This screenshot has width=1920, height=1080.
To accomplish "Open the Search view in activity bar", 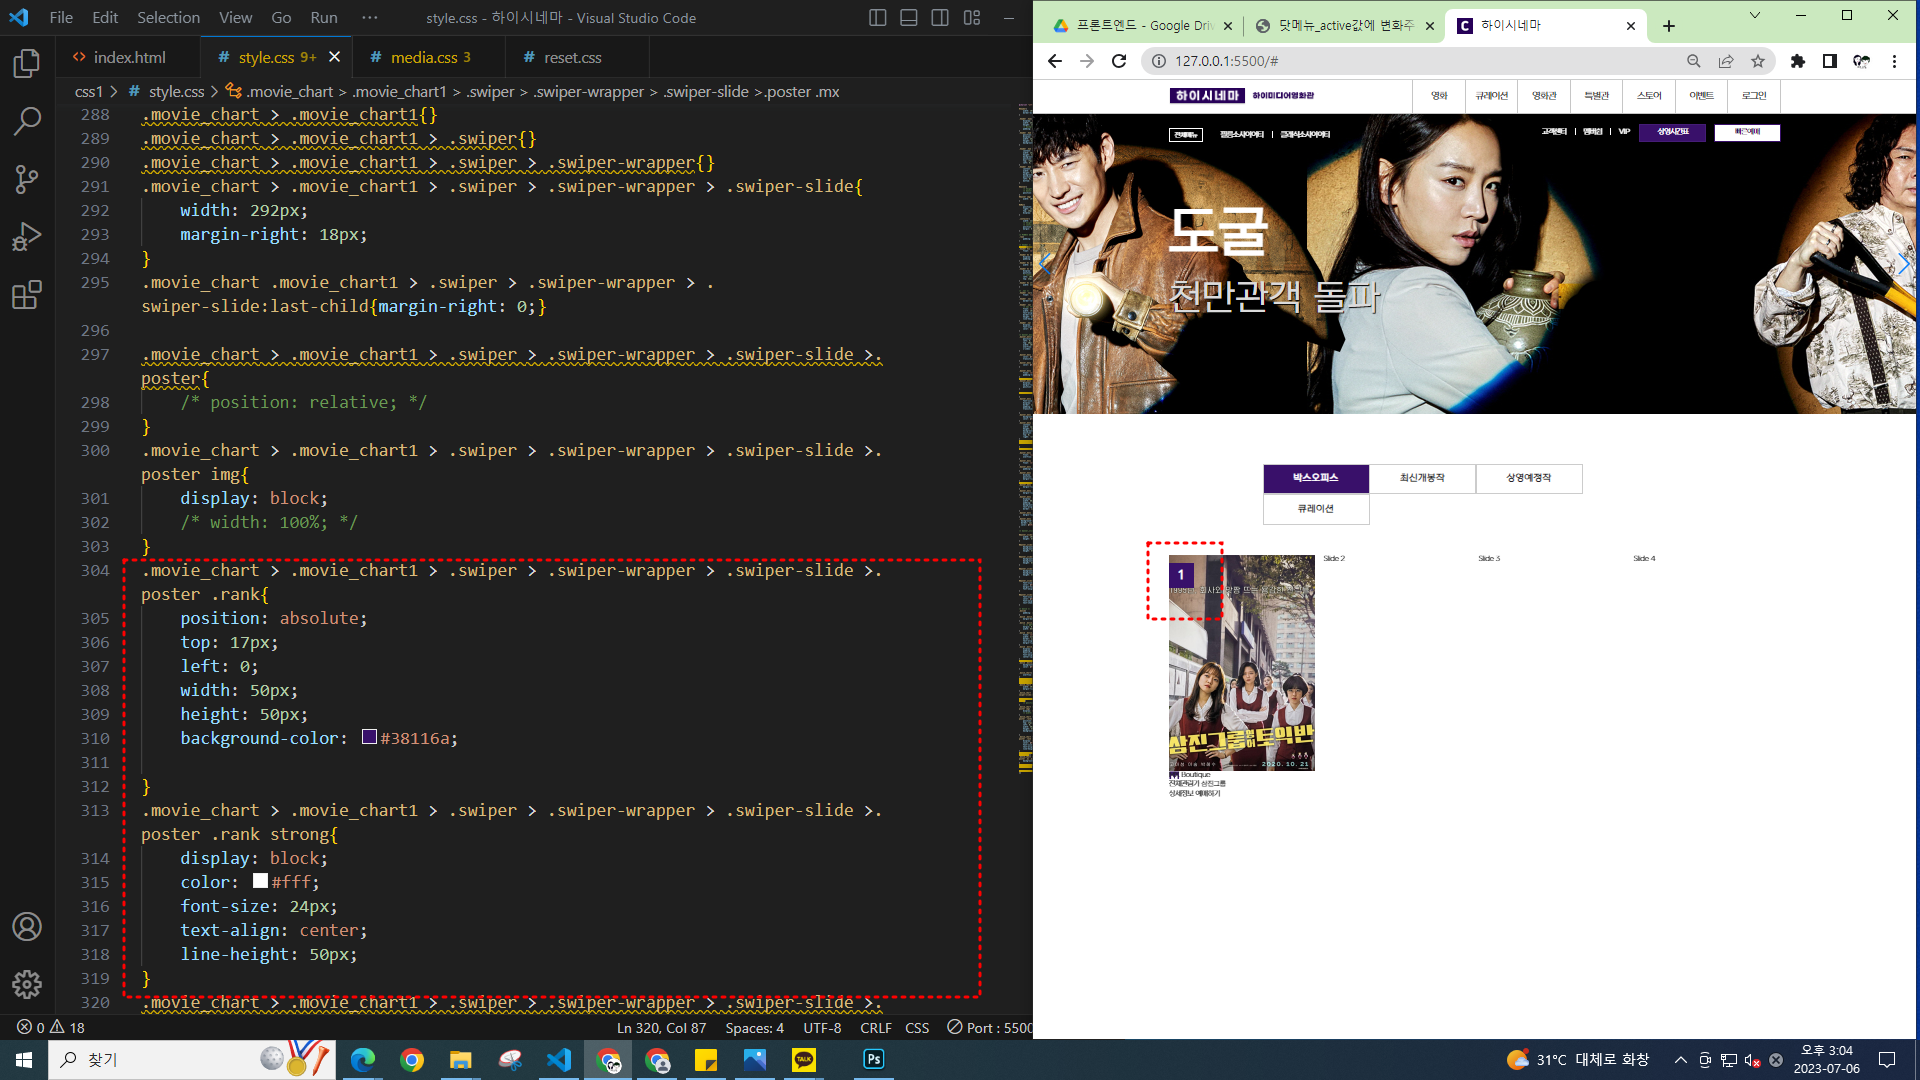I will [x=27, y=122].
